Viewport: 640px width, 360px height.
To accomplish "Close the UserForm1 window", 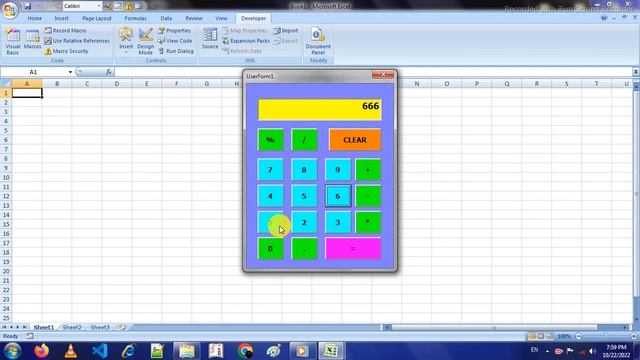I will [x=383, y=75].
